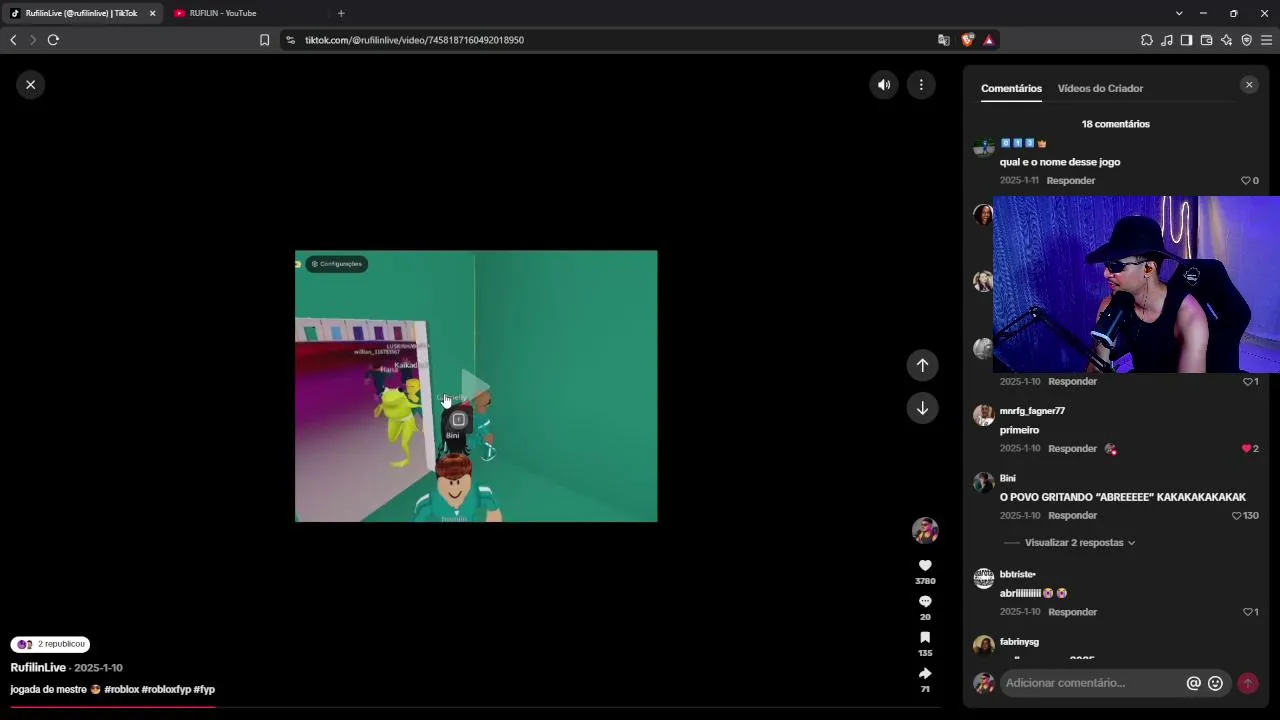Switch to the Vídeos do Criador tab
The width and height of the screenshot is (1280, 720).
click(x=1100, y=88)
